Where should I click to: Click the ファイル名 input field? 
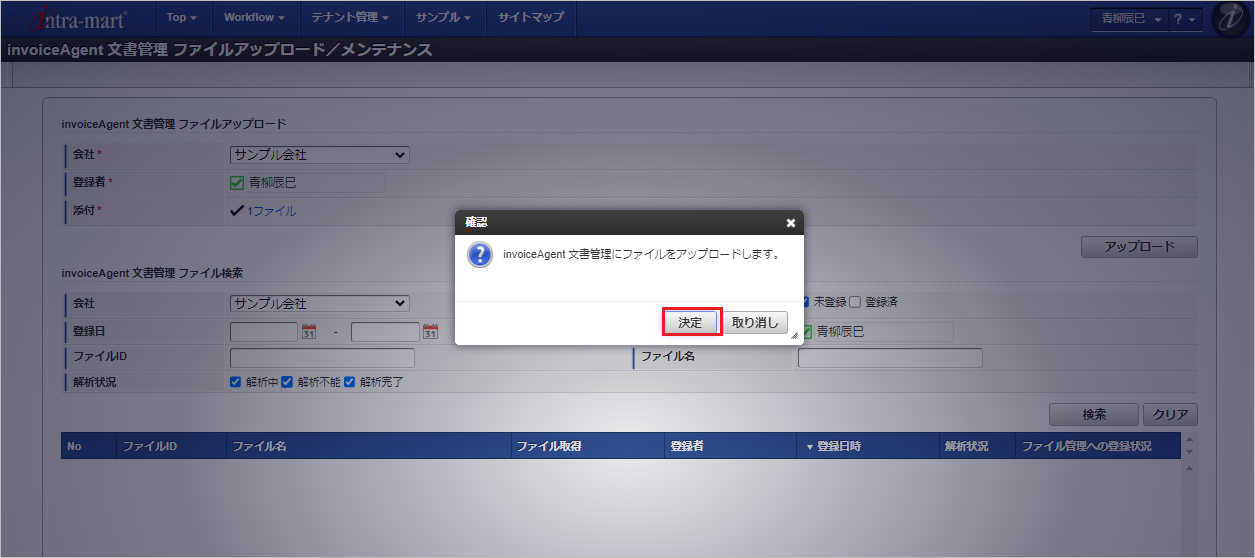pyautogui.click(x=890, y=358)
